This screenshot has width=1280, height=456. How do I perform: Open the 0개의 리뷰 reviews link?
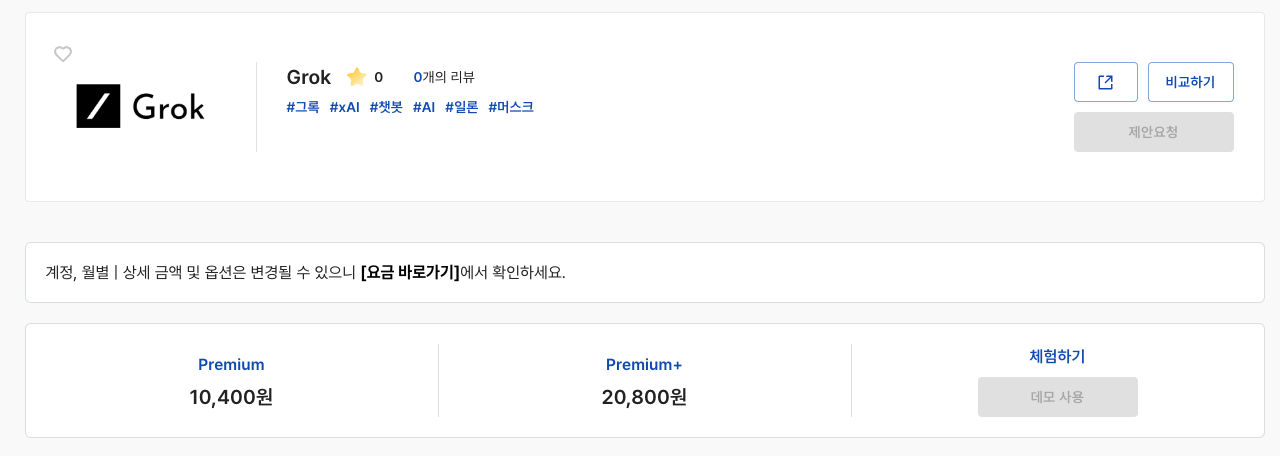[444, 77]
